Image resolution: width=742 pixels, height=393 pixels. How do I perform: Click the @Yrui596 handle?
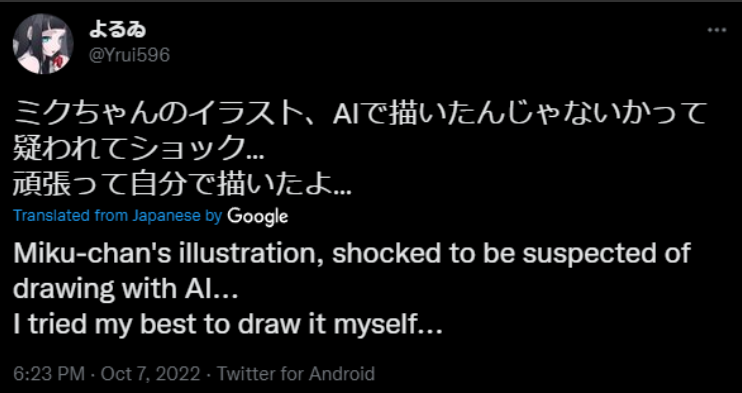129,55
